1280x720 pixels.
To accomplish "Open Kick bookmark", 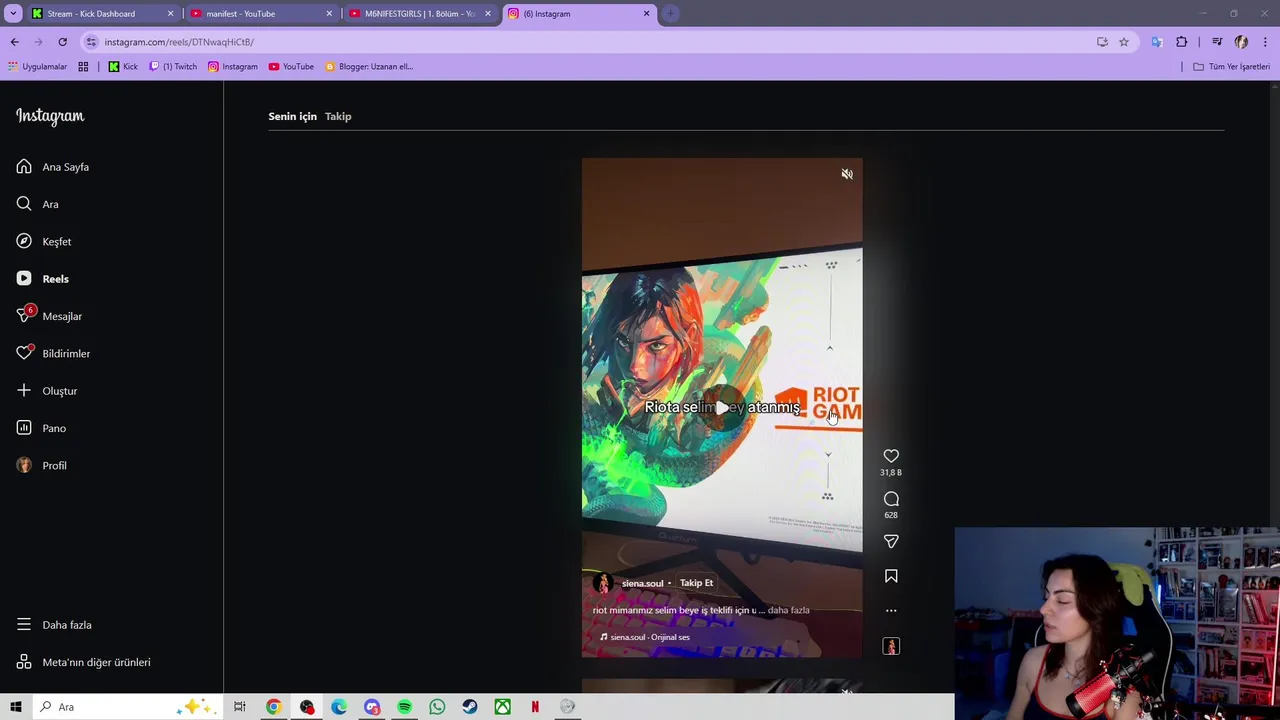I will (123, 67).
